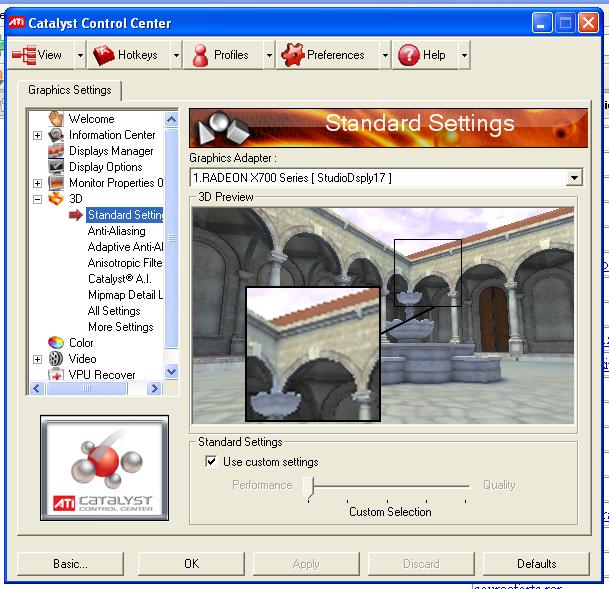Close the Catalyst Control Center window
609x589 pixels.
point(588,23)
